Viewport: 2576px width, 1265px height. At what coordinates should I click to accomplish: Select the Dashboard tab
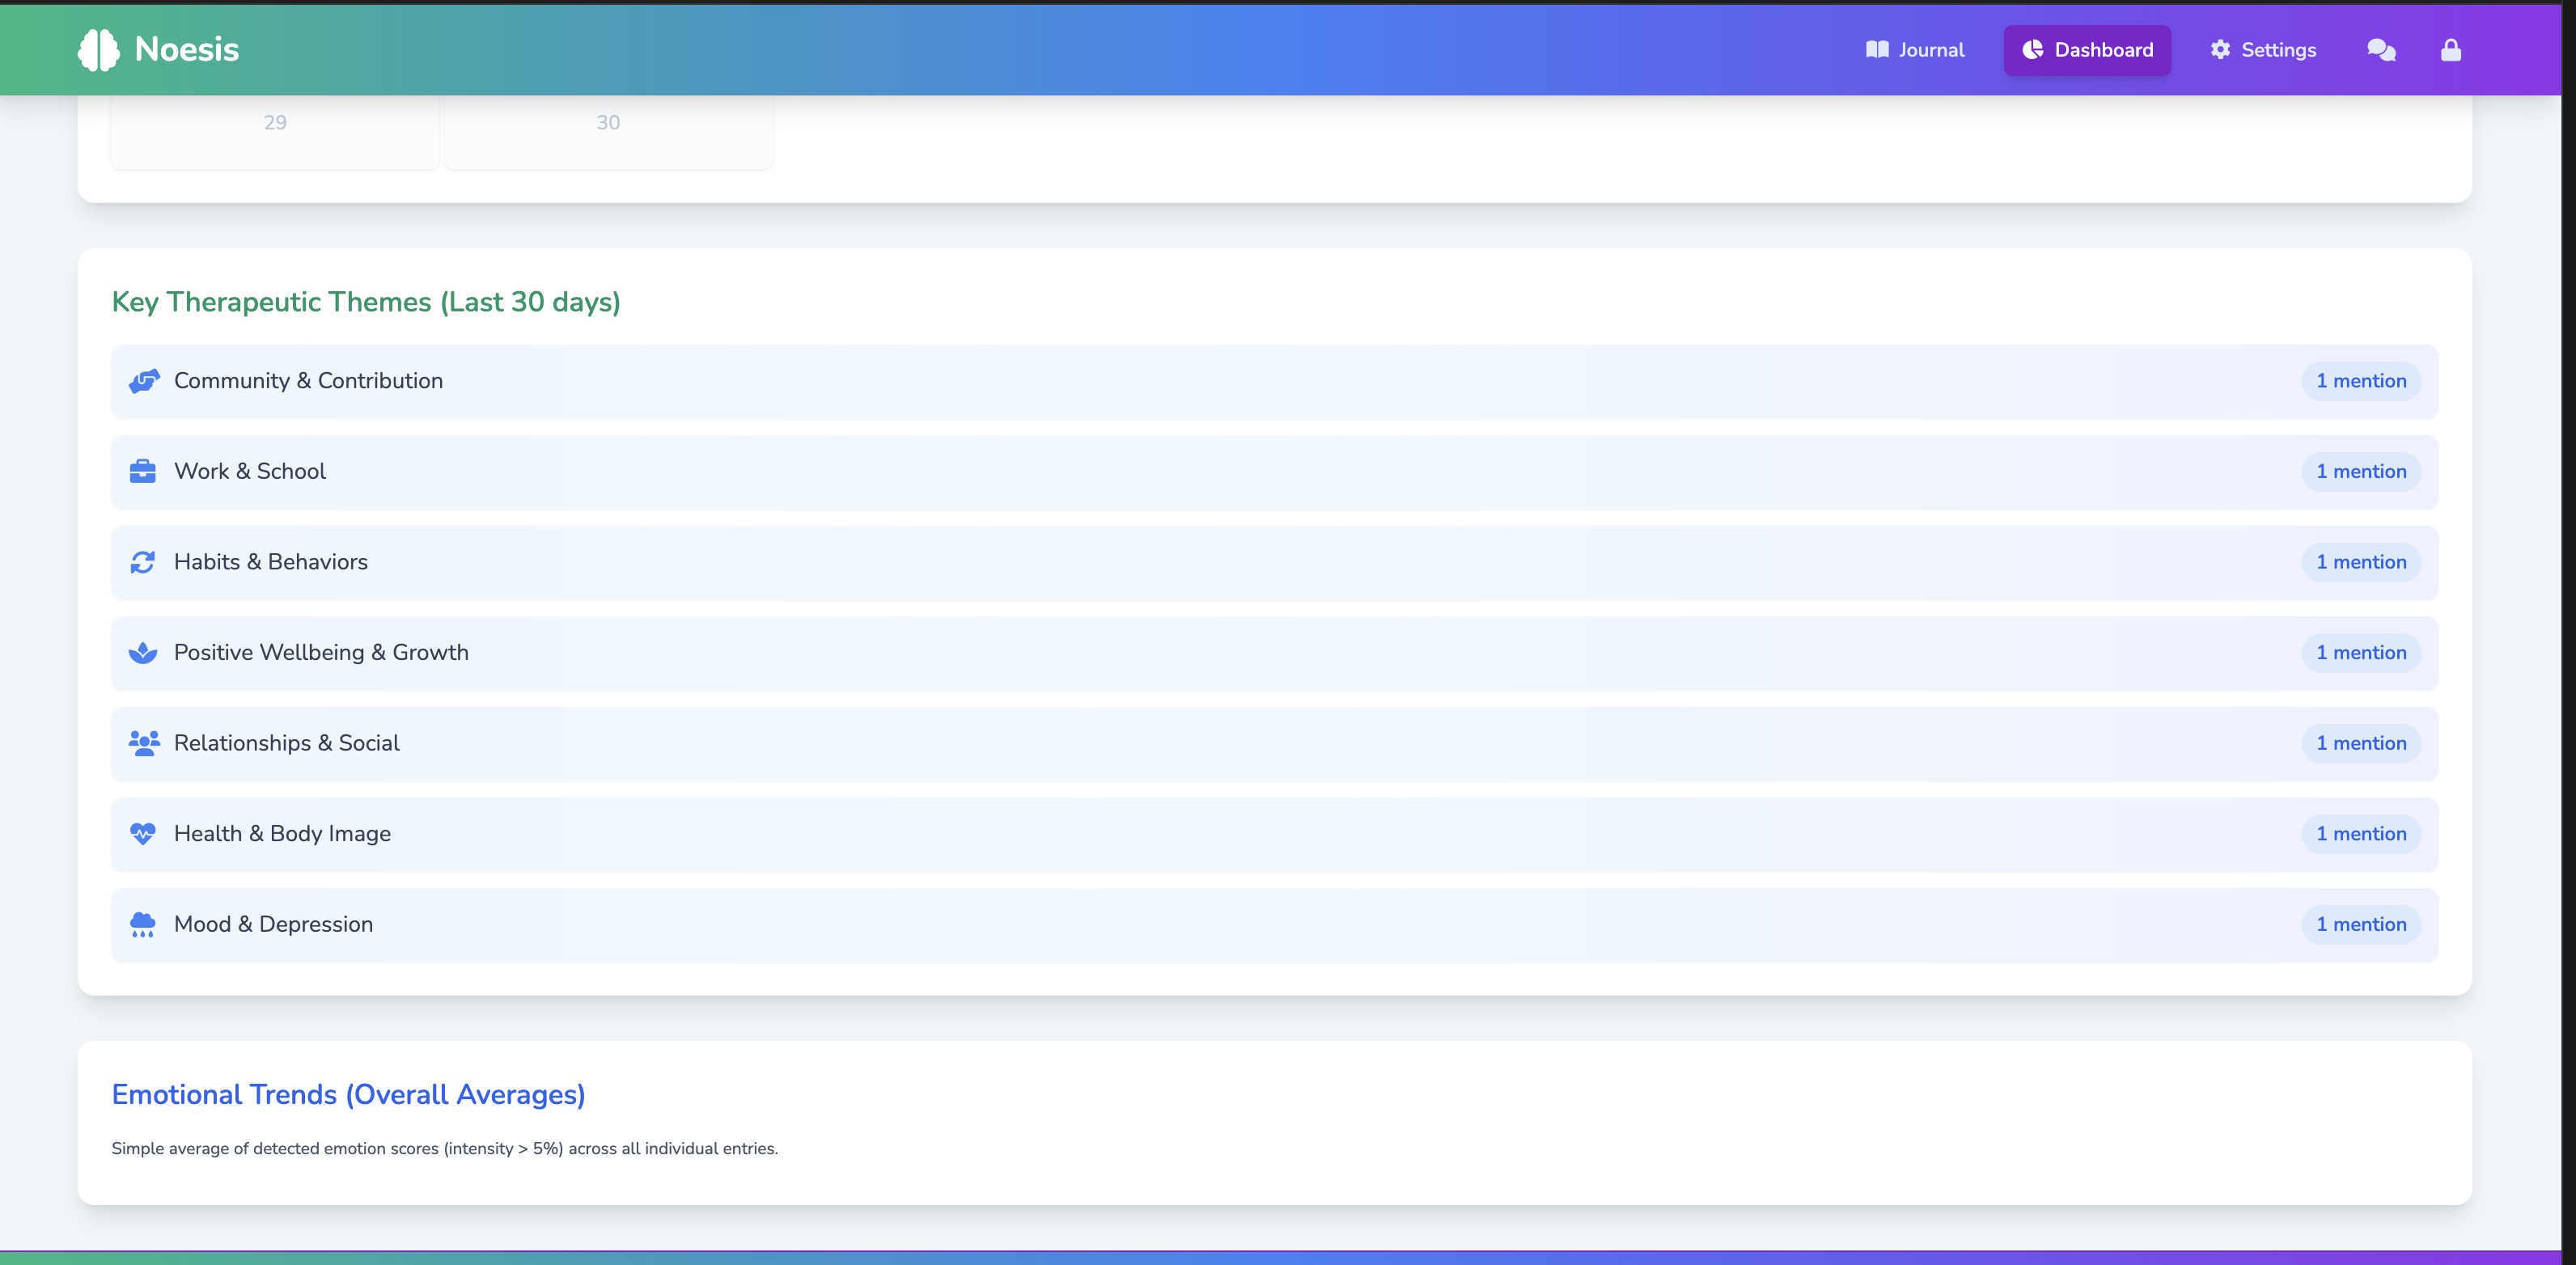[2087, 50]
